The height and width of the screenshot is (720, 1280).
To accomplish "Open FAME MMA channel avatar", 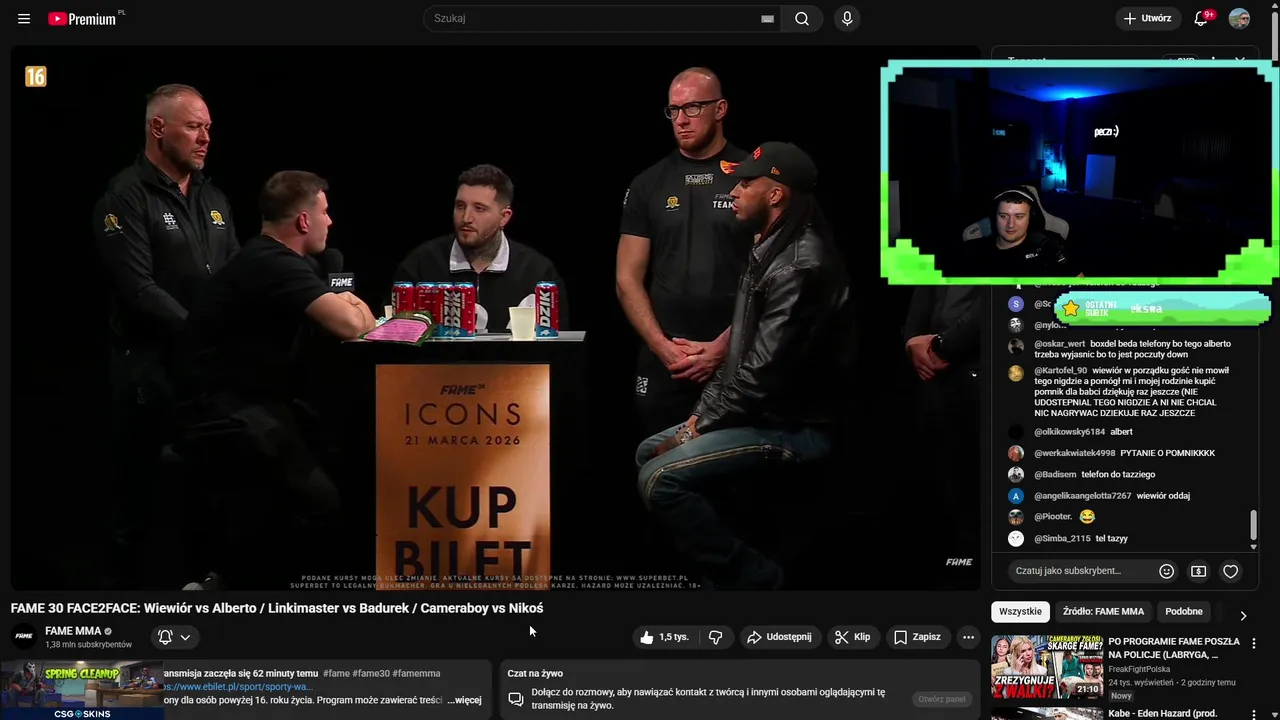I will click(24, 637).
